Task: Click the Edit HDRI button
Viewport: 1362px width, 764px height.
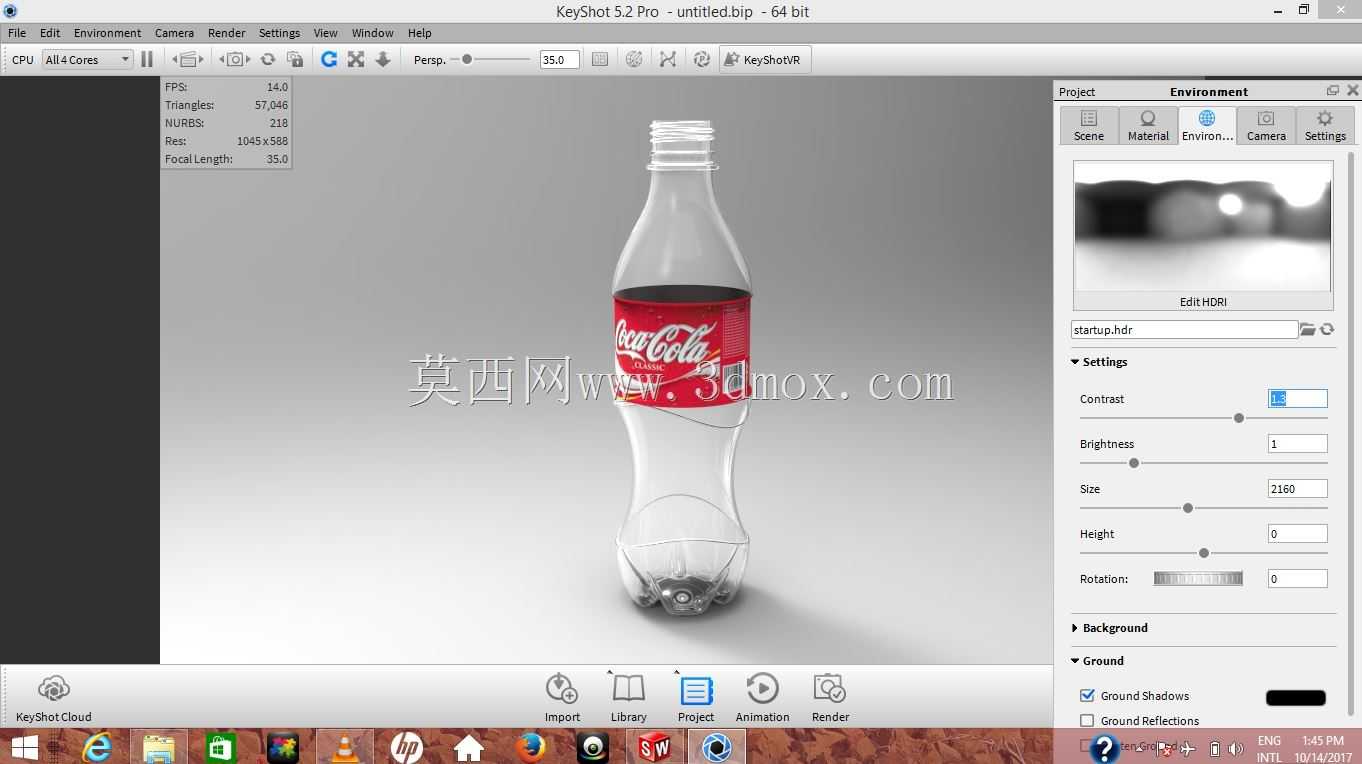Action: pyautogui.click(x=1203, y=301)
